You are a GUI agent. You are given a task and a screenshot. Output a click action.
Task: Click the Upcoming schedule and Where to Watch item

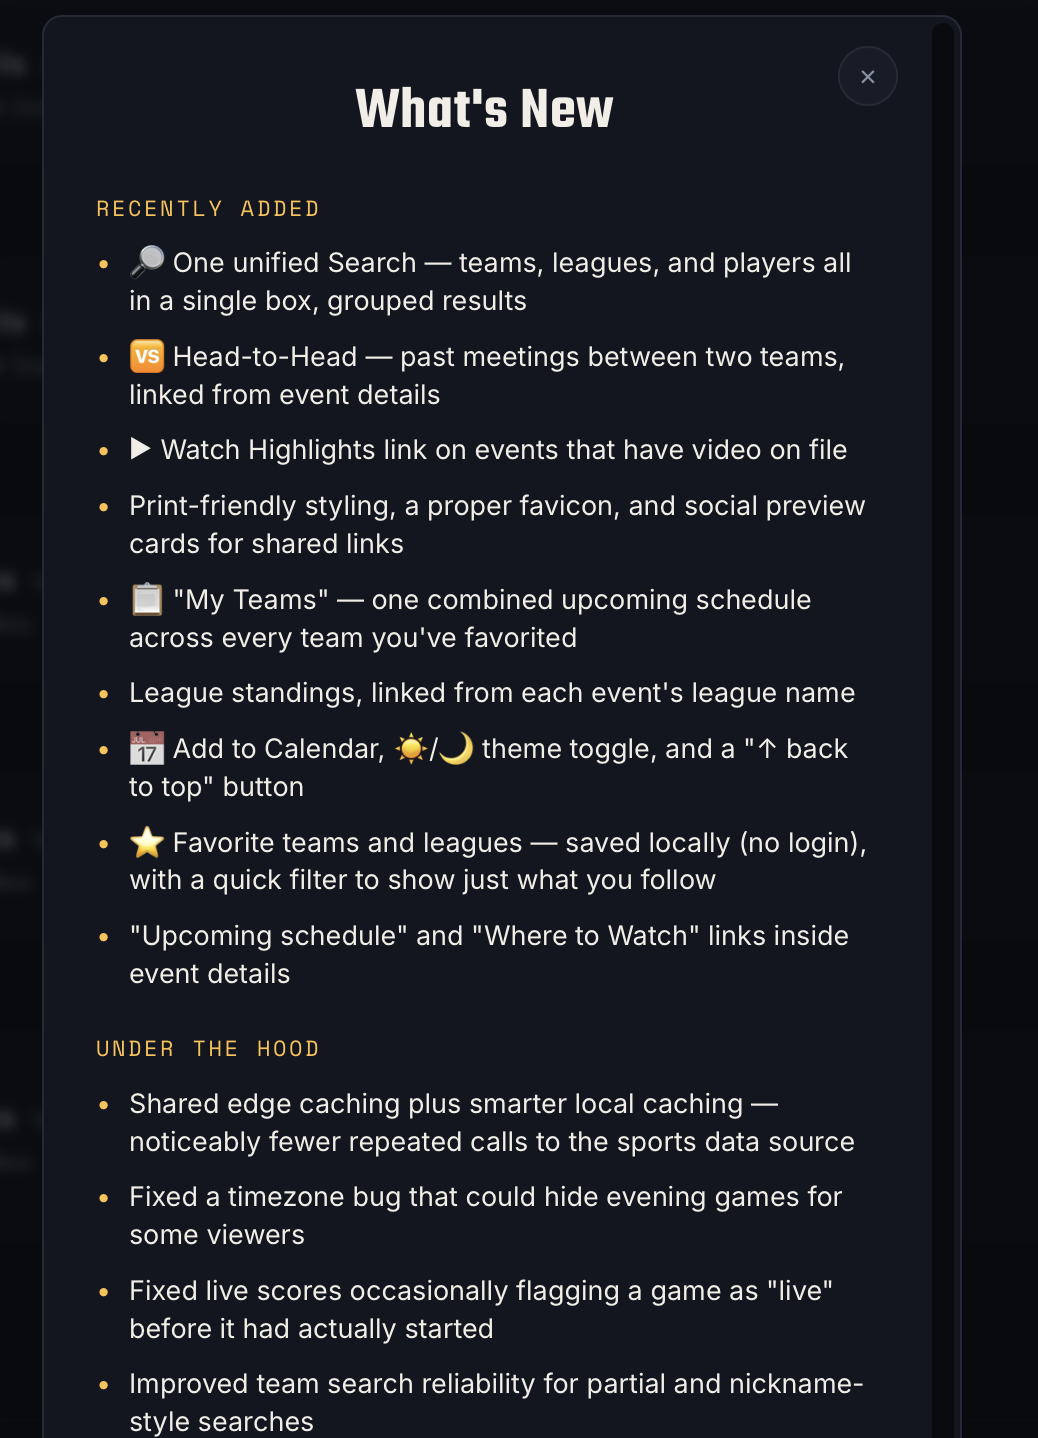[x=489, y=955]
